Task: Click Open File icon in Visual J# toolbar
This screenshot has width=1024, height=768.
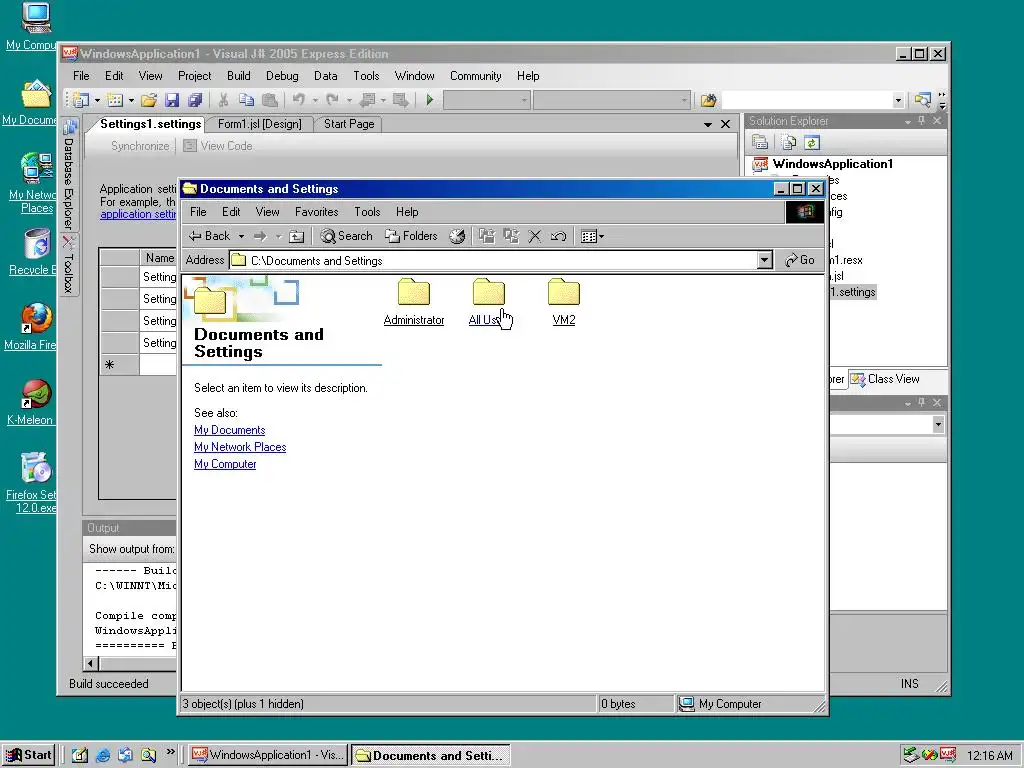Action: click(x=149, y=100)
